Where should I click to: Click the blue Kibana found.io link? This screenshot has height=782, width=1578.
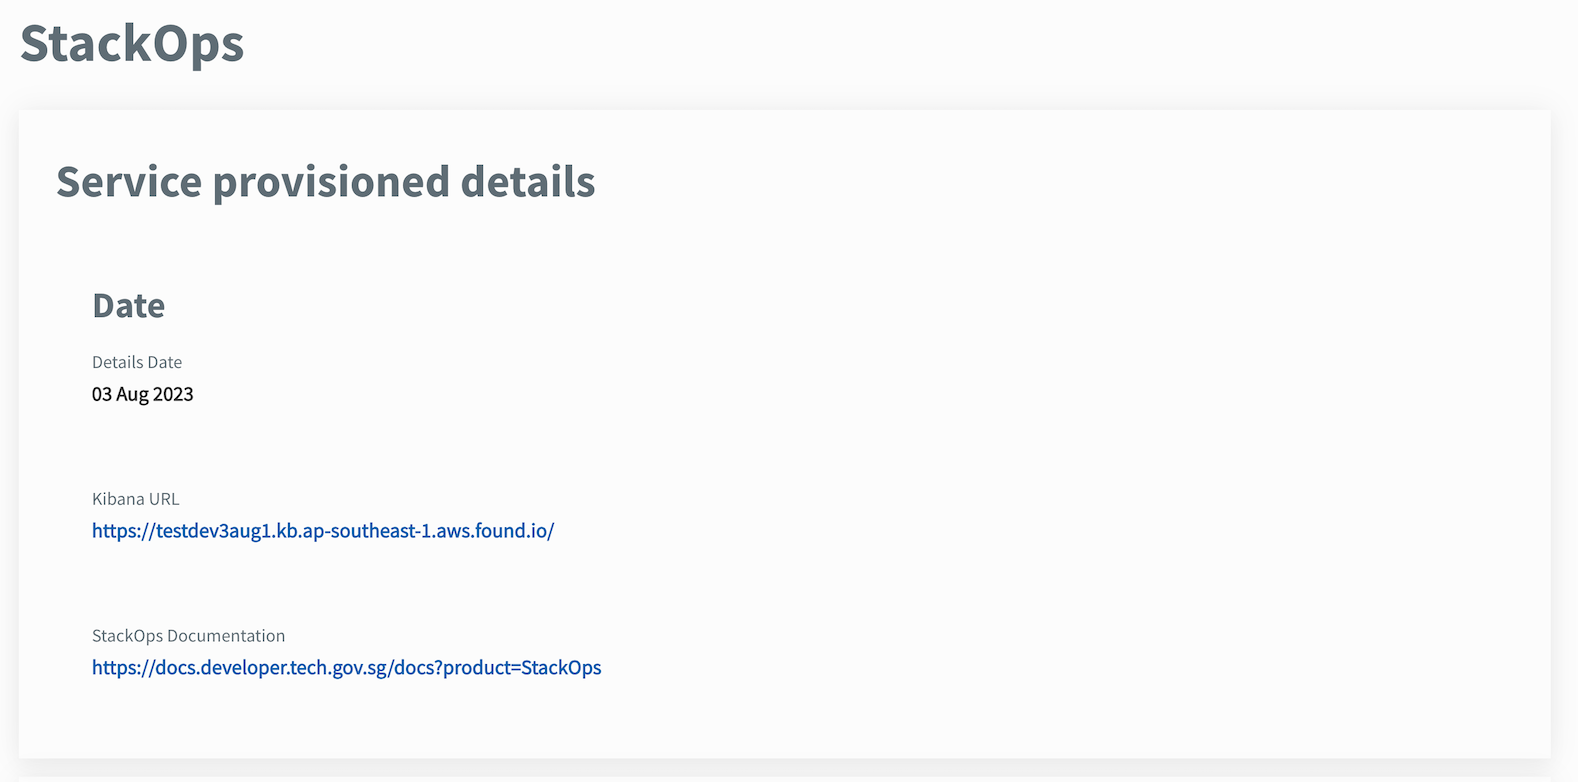(322, 531)
